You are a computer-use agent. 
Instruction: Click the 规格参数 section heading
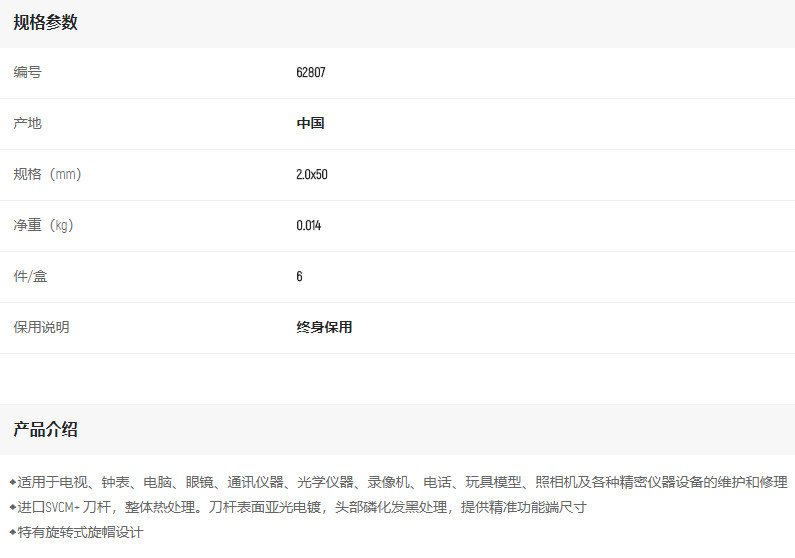[x=45, y=23]
